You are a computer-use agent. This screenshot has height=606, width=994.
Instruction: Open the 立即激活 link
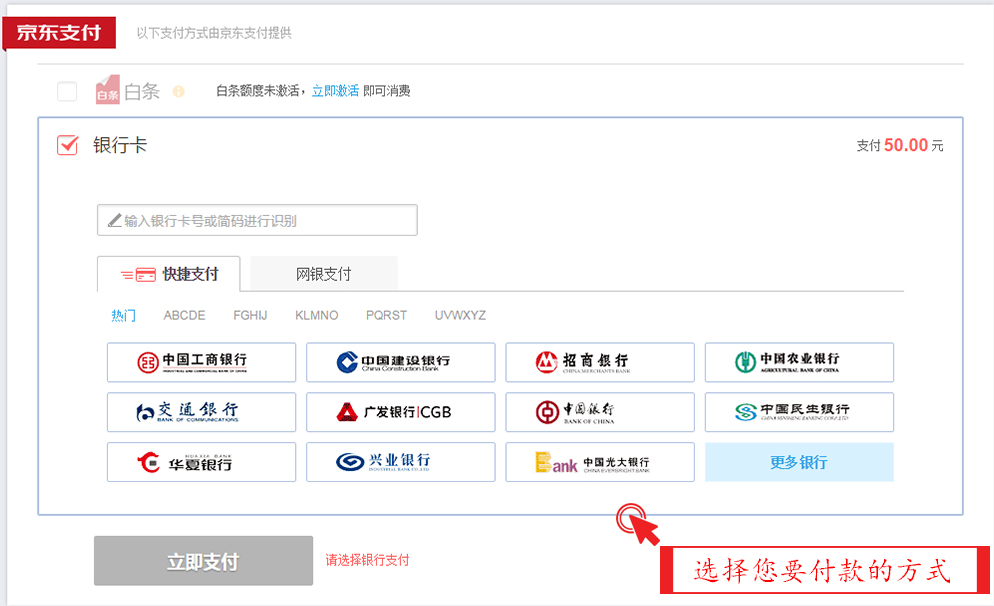click(x=335, y=91)
